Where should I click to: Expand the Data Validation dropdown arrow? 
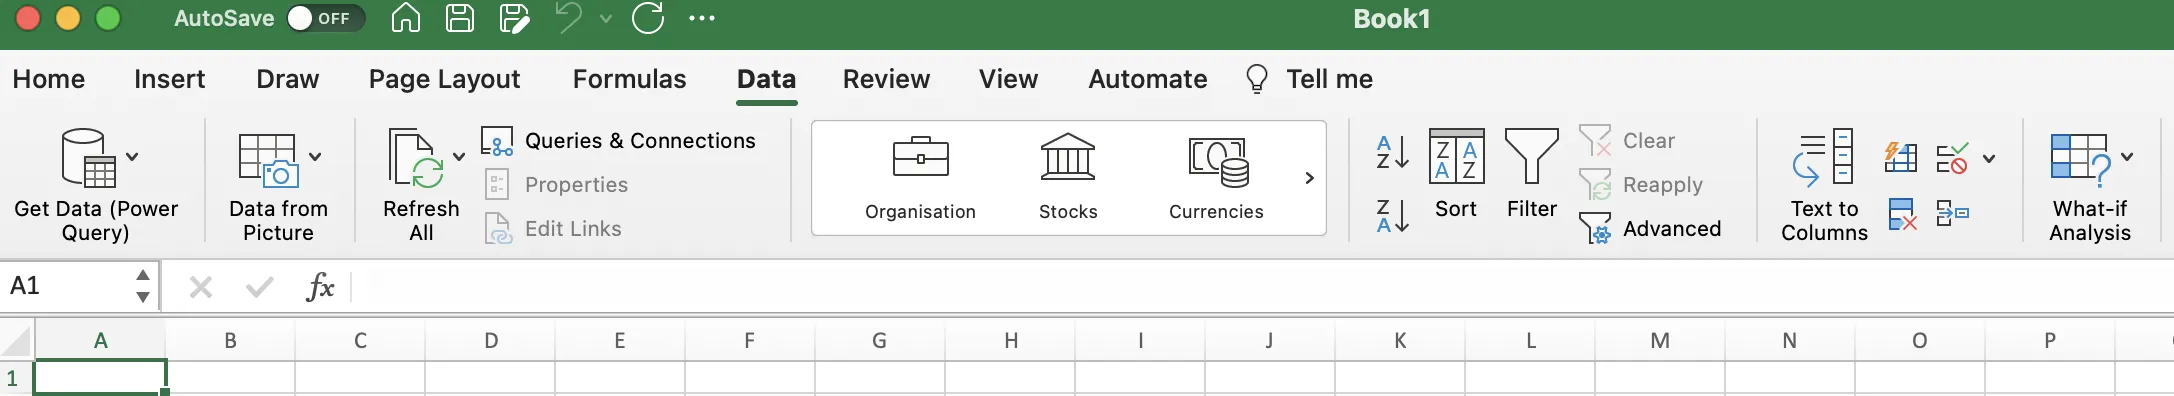(1989, 158)
